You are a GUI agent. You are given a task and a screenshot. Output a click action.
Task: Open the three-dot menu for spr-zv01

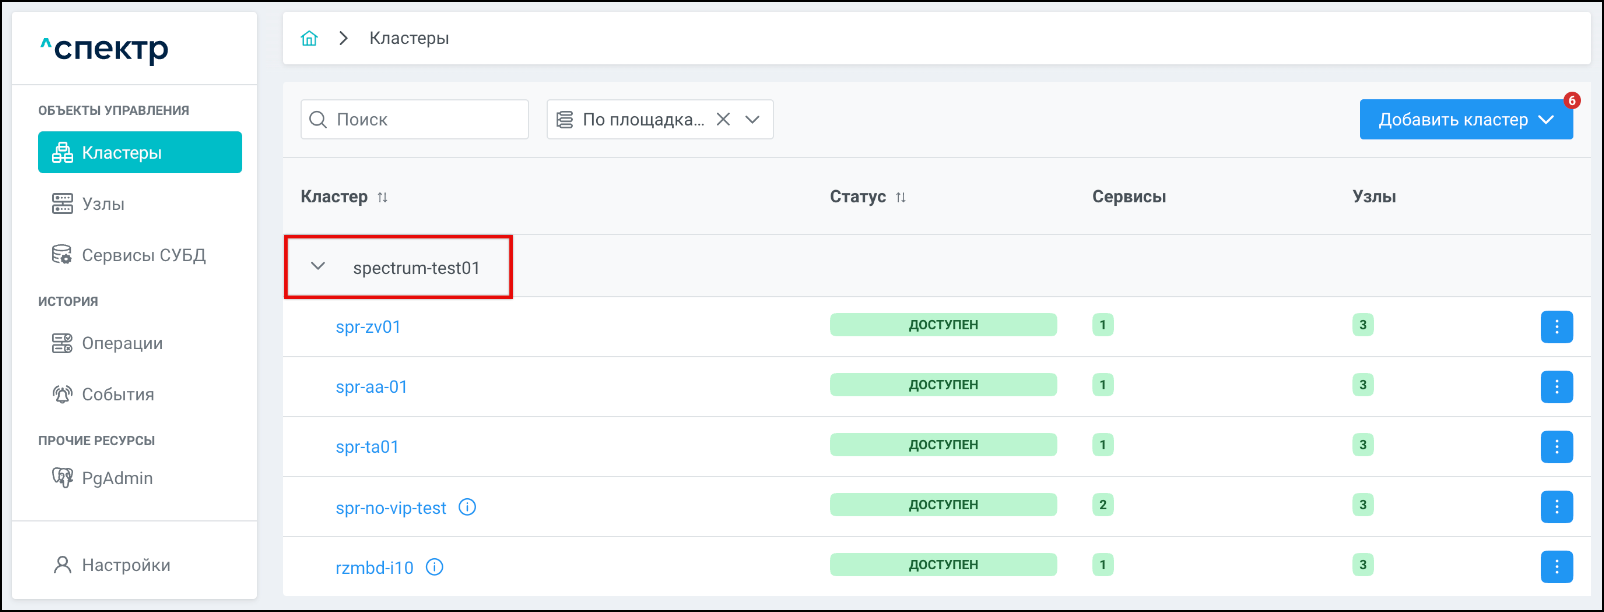tap(1556, 327)
